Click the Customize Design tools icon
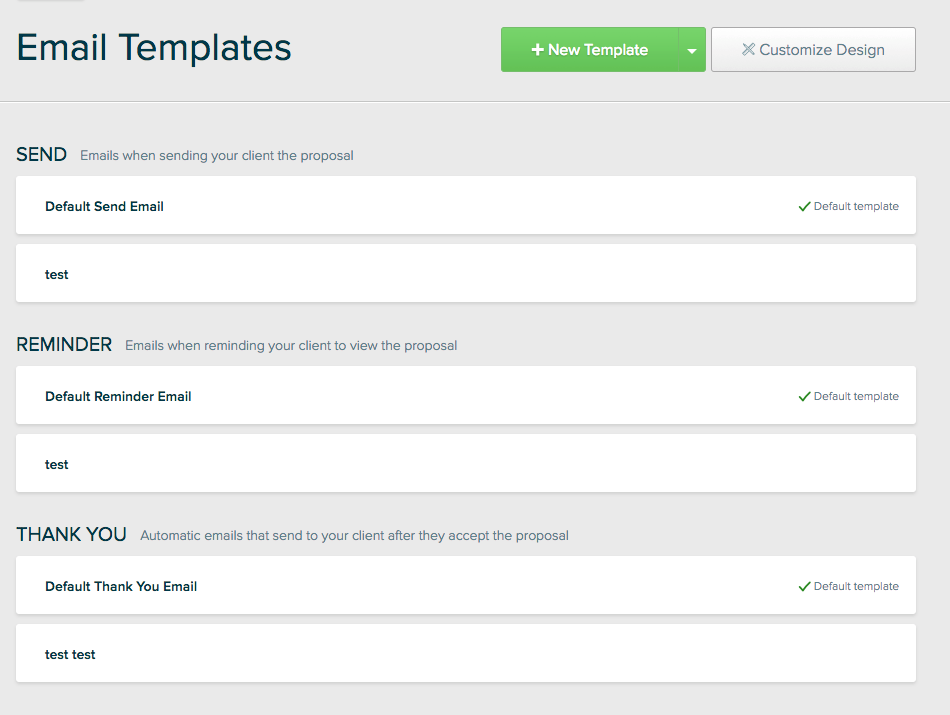This screenshot has width=950, height=715. pos(748,49)
